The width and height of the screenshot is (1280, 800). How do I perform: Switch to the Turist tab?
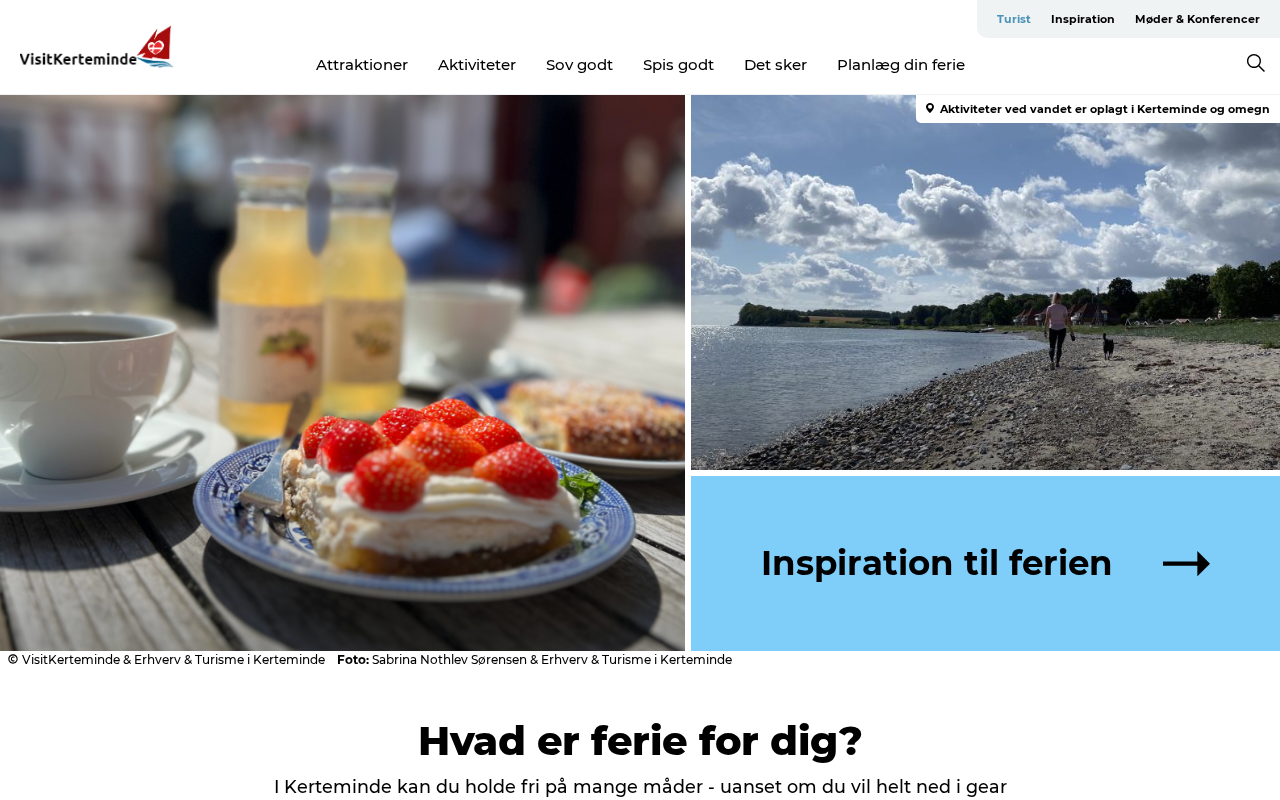1013,19
